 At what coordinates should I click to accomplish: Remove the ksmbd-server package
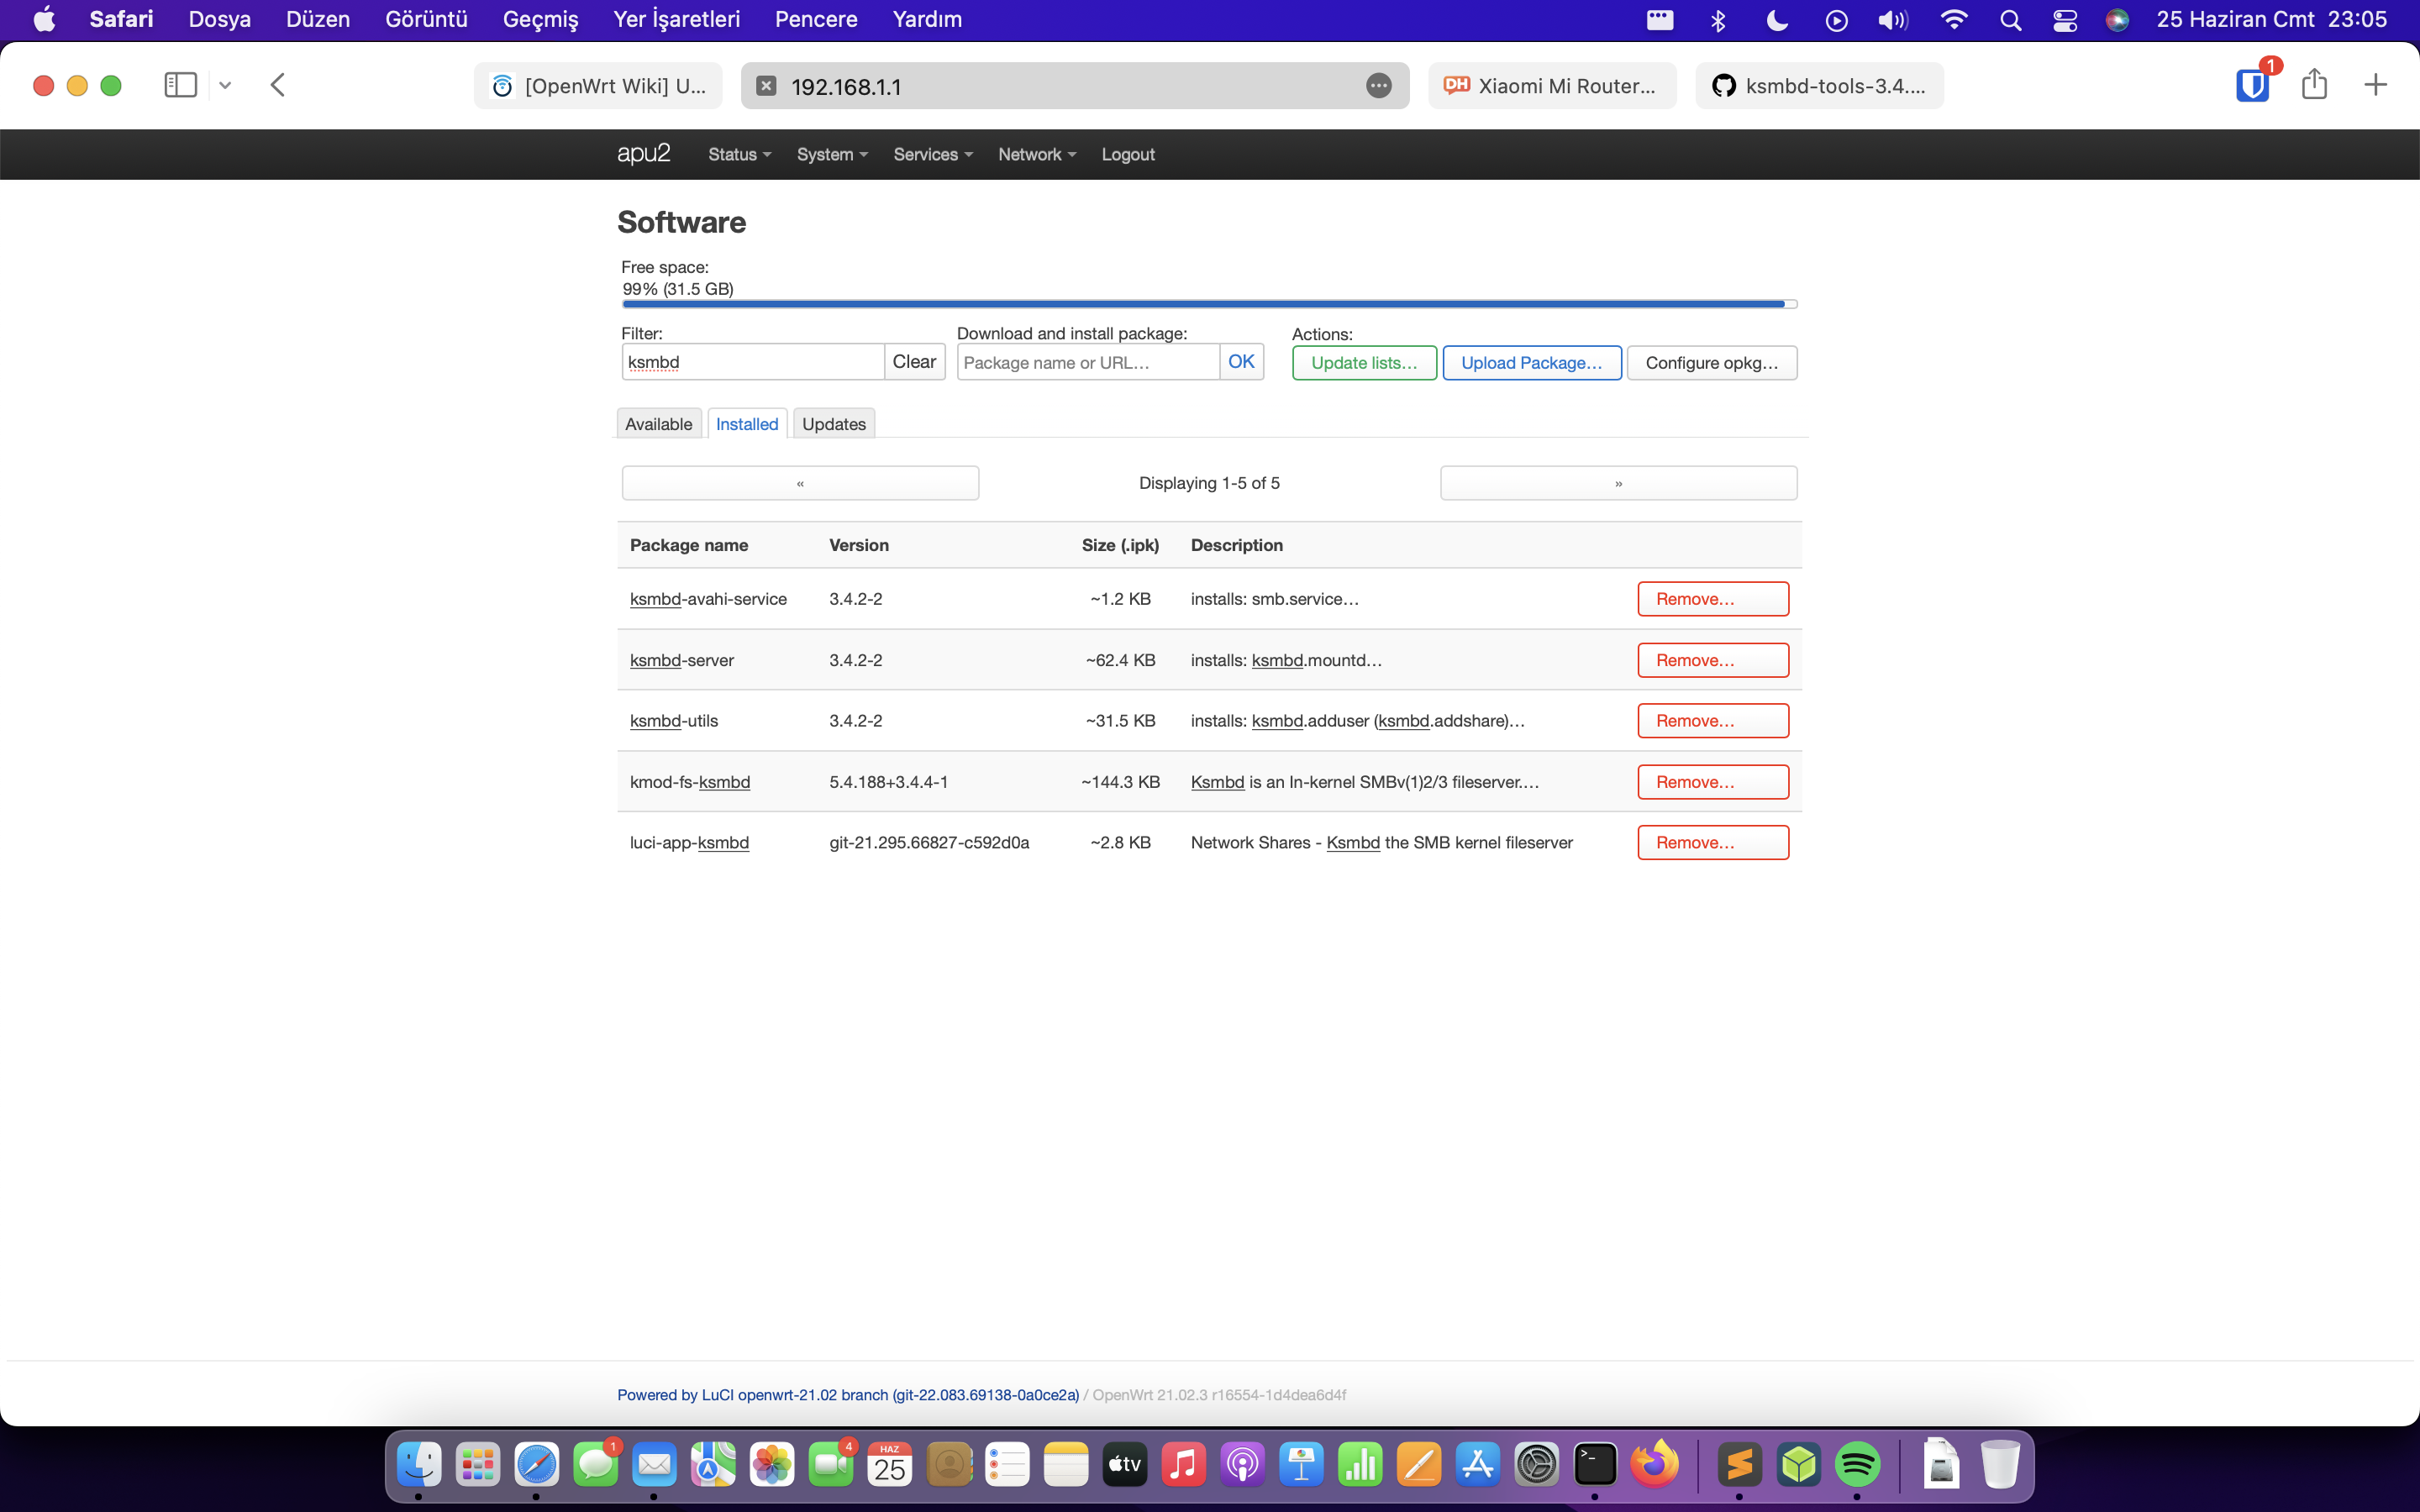tap(1713, 660)
